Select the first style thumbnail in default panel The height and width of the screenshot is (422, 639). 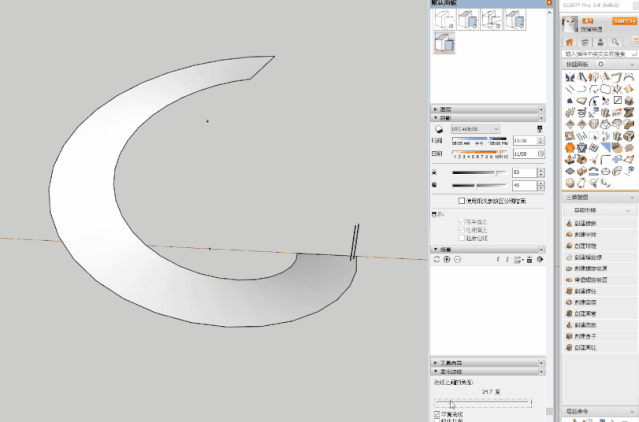pos(443,19)
